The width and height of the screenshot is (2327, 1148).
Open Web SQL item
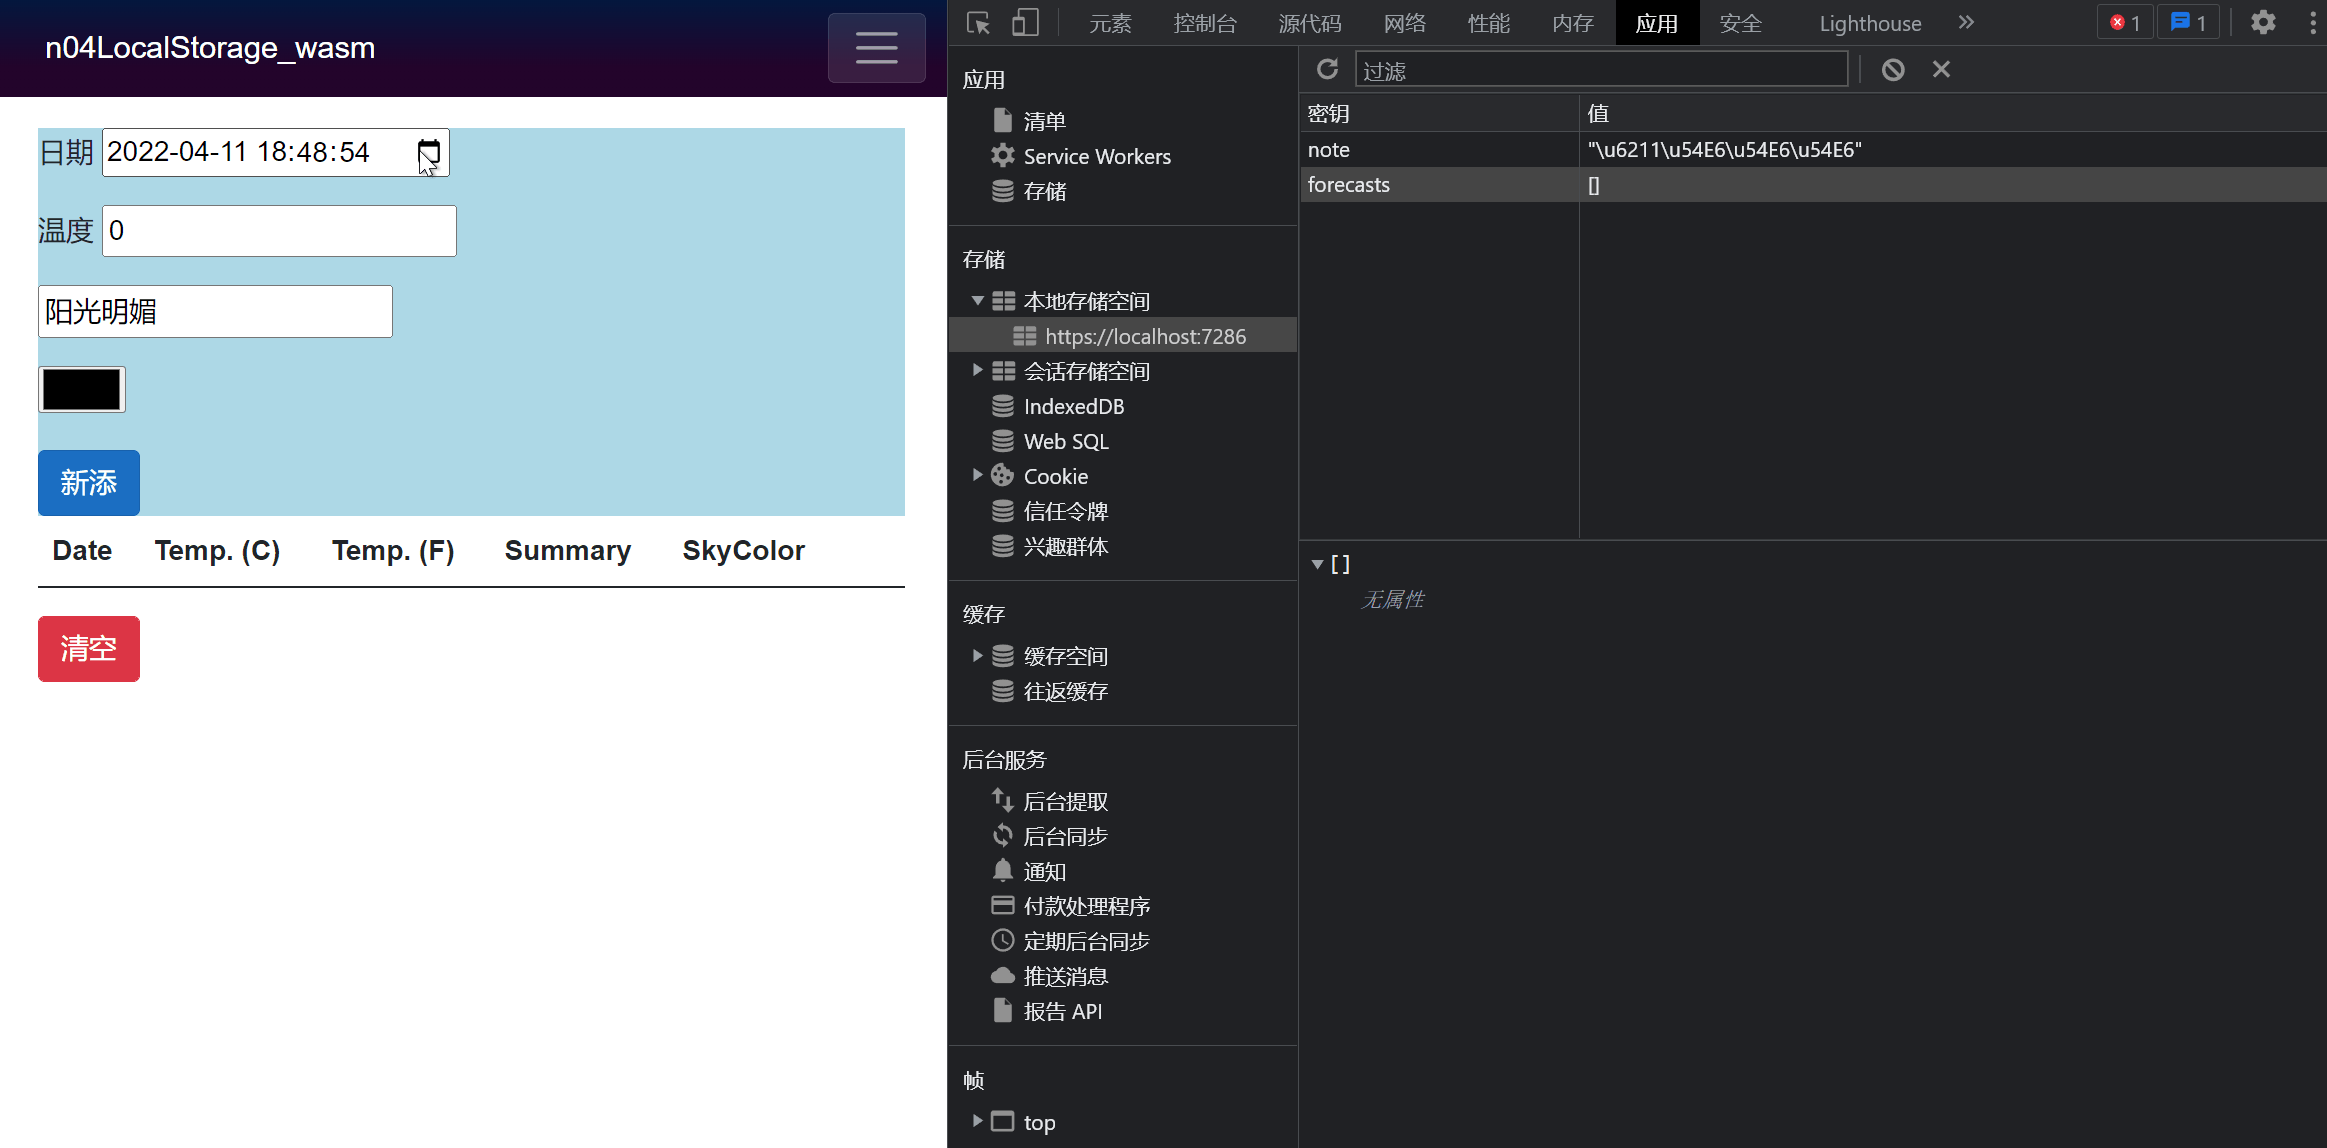1065,441
